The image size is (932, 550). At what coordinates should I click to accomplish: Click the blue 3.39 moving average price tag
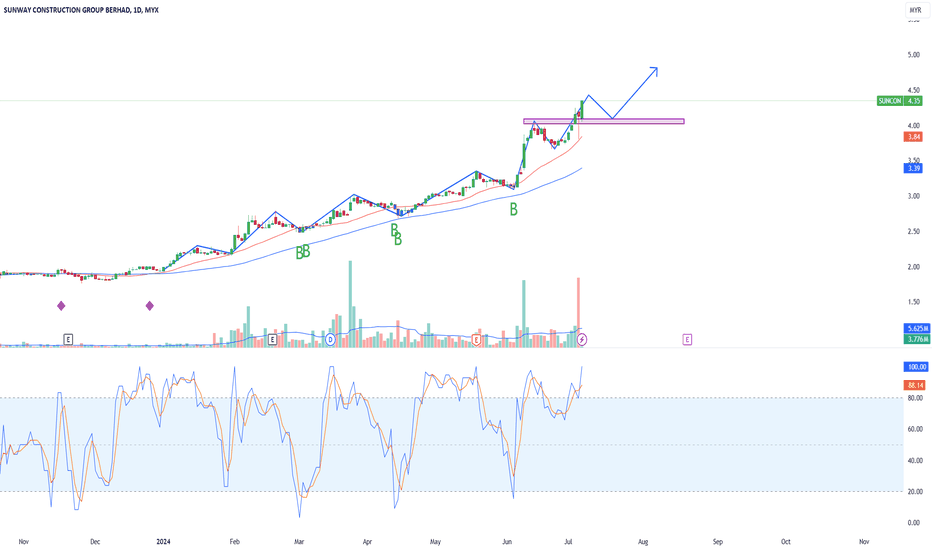click(914, 168)
